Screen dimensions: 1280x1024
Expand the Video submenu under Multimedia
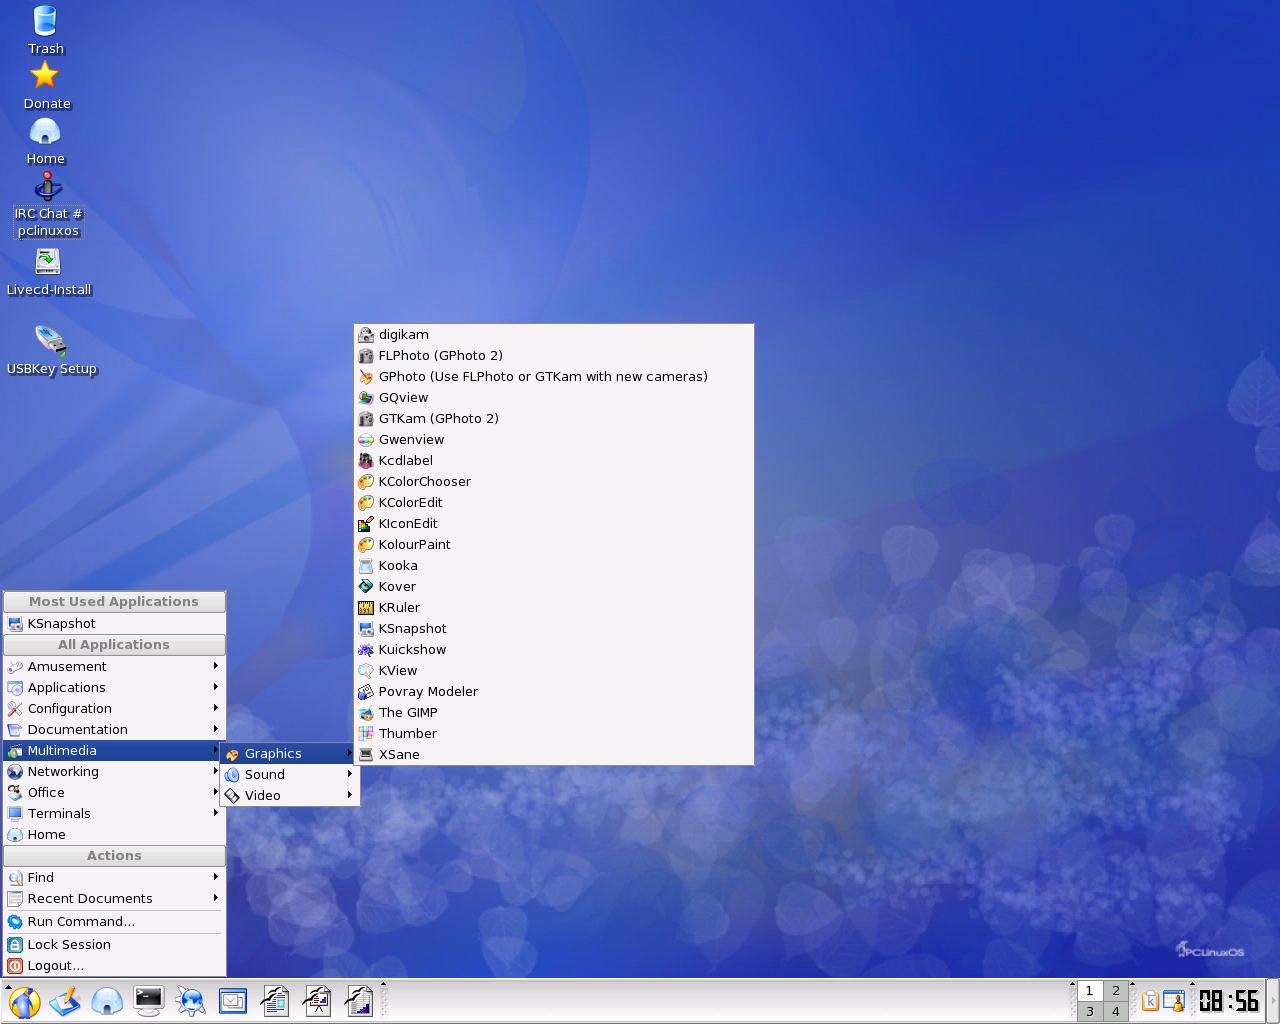tap(289, 796)
